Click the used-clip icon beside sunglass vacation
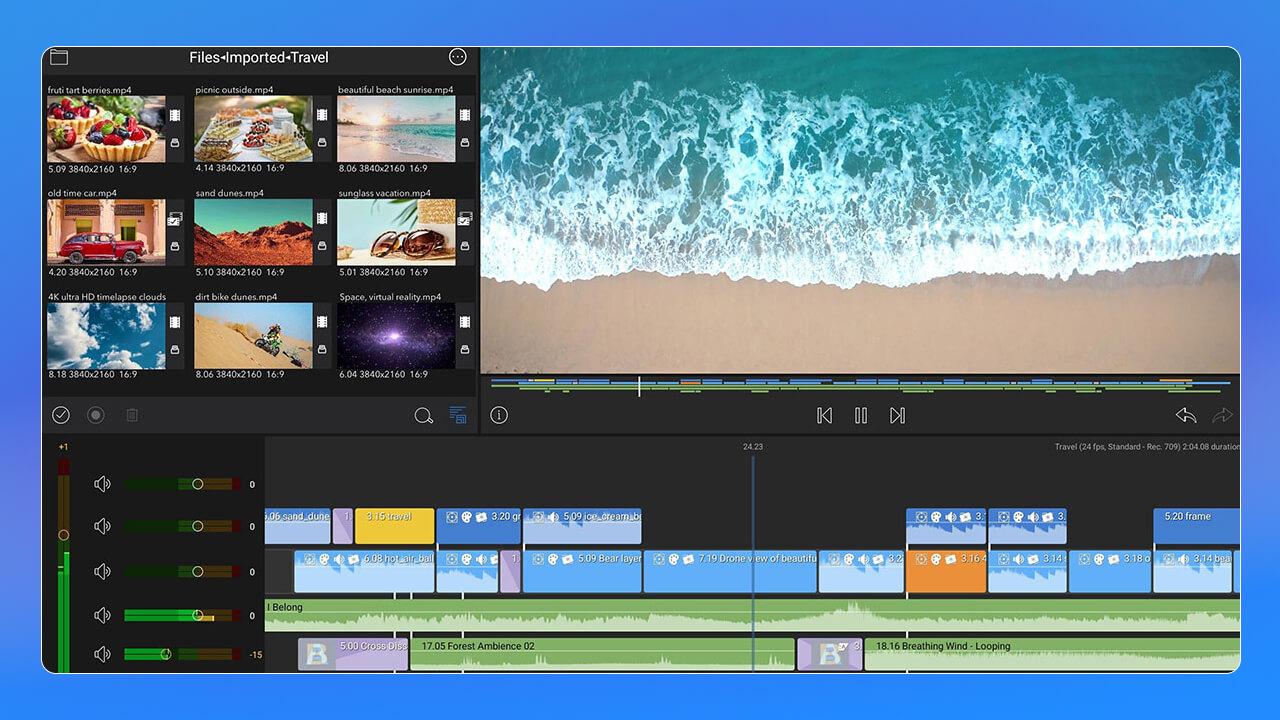The image size is (1280, 720). click(465, 218)
